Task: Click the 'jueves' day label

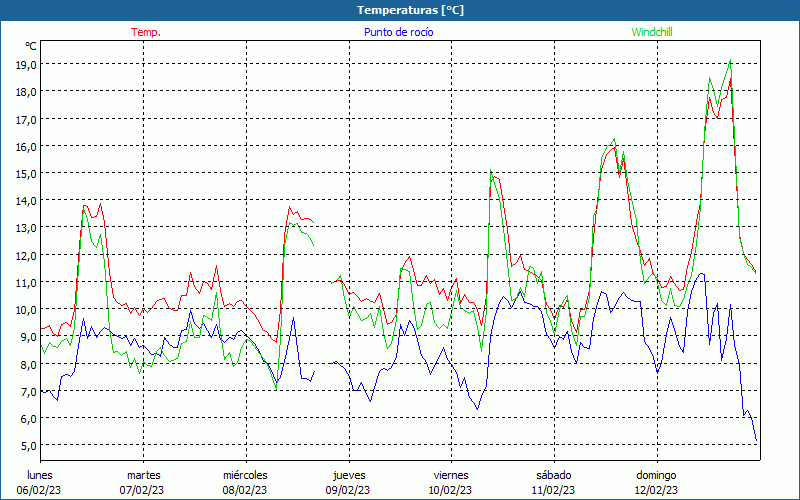Action: (349, 475)
